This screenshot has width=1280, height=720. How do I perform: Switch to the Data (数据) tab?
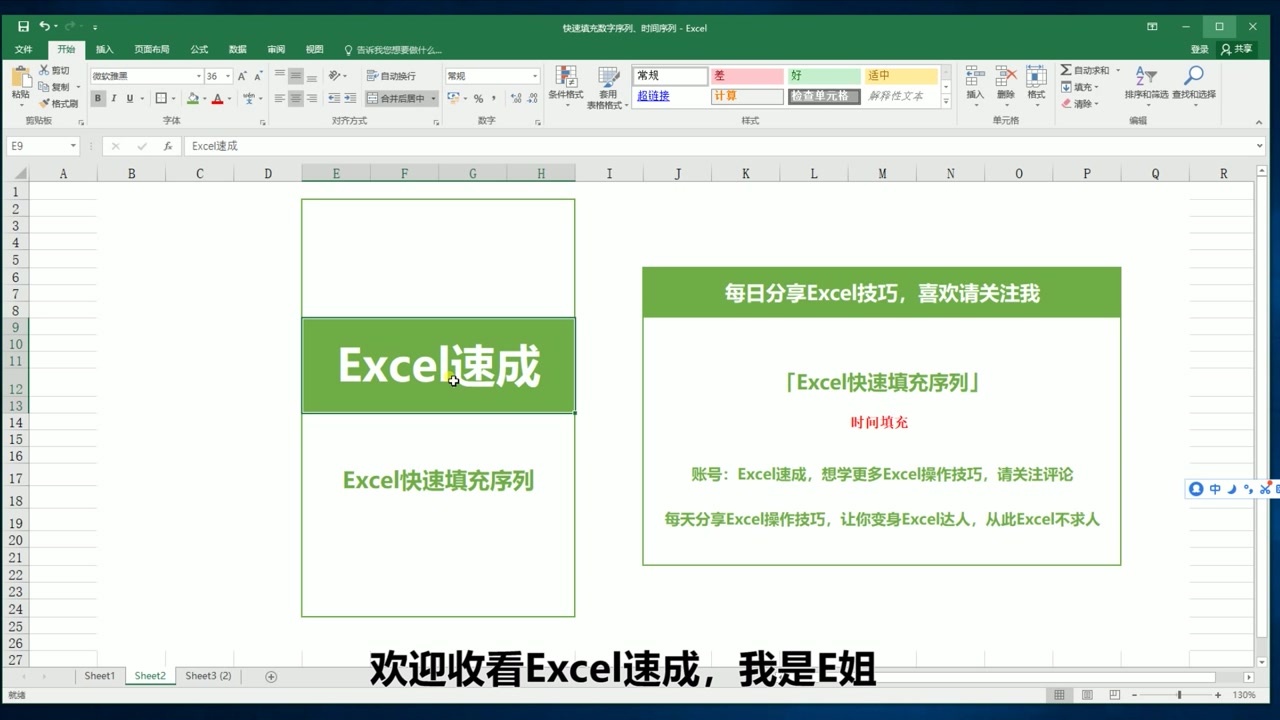237,49
